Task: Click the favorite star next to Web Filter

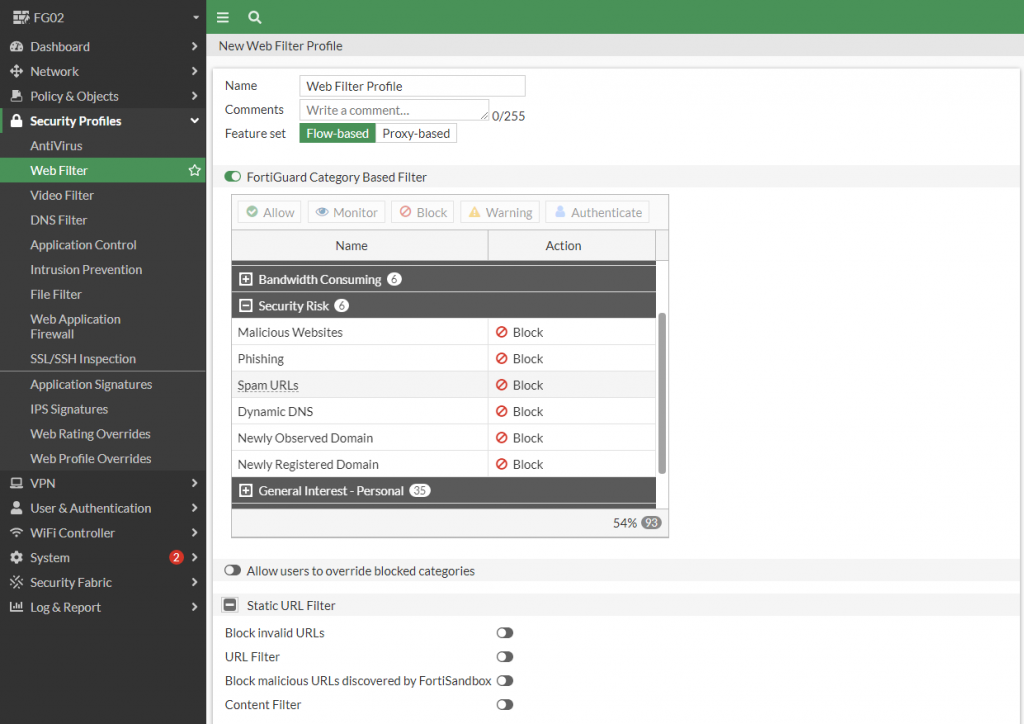Action: [195, 171]
